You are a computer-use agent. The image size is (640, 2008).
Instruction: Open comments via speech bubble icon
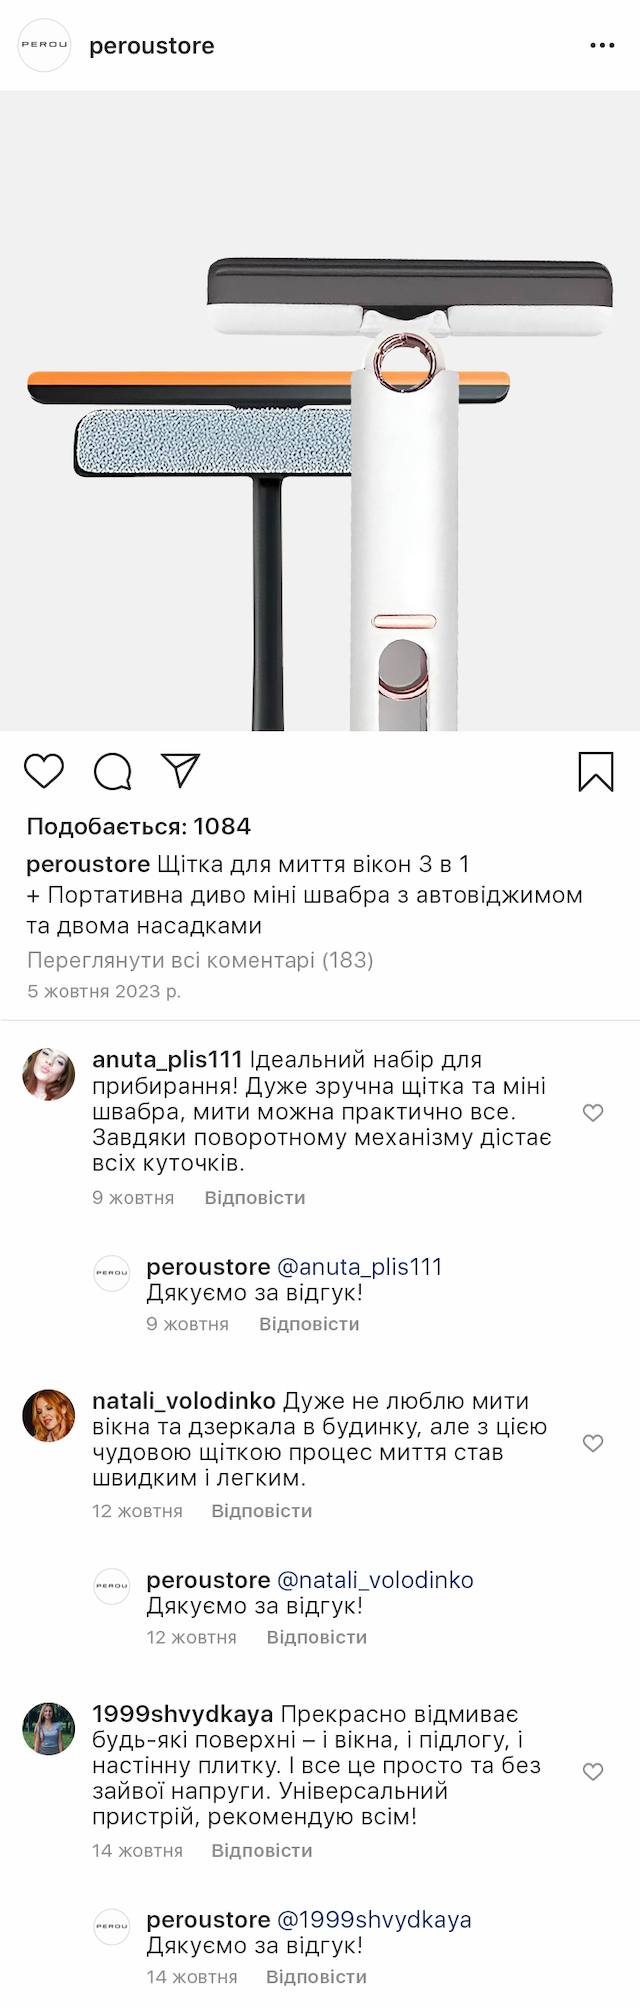click(x=113, y=772)
